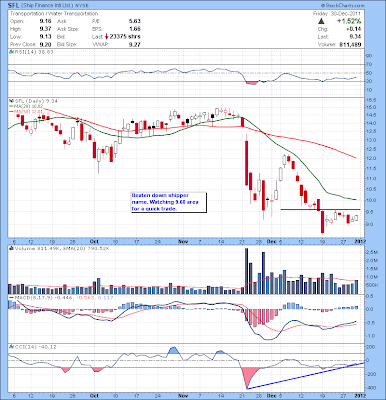Image resolution: width=386 pixels, height=400 pixels.
Task: Click the bar icon before Volume label
Action: click(x=11, y=248)
